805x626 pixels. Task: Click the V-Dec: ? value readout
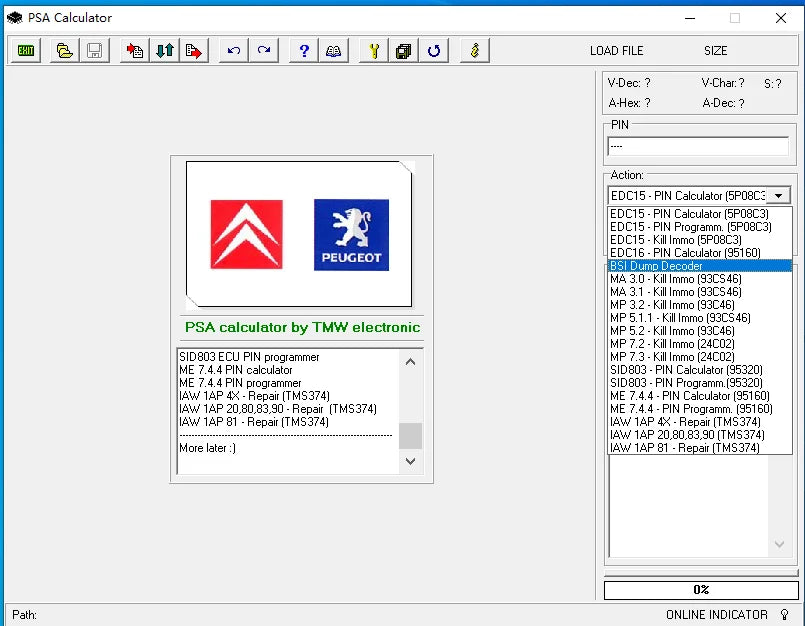pyautogui.click(x=629, y=83)
